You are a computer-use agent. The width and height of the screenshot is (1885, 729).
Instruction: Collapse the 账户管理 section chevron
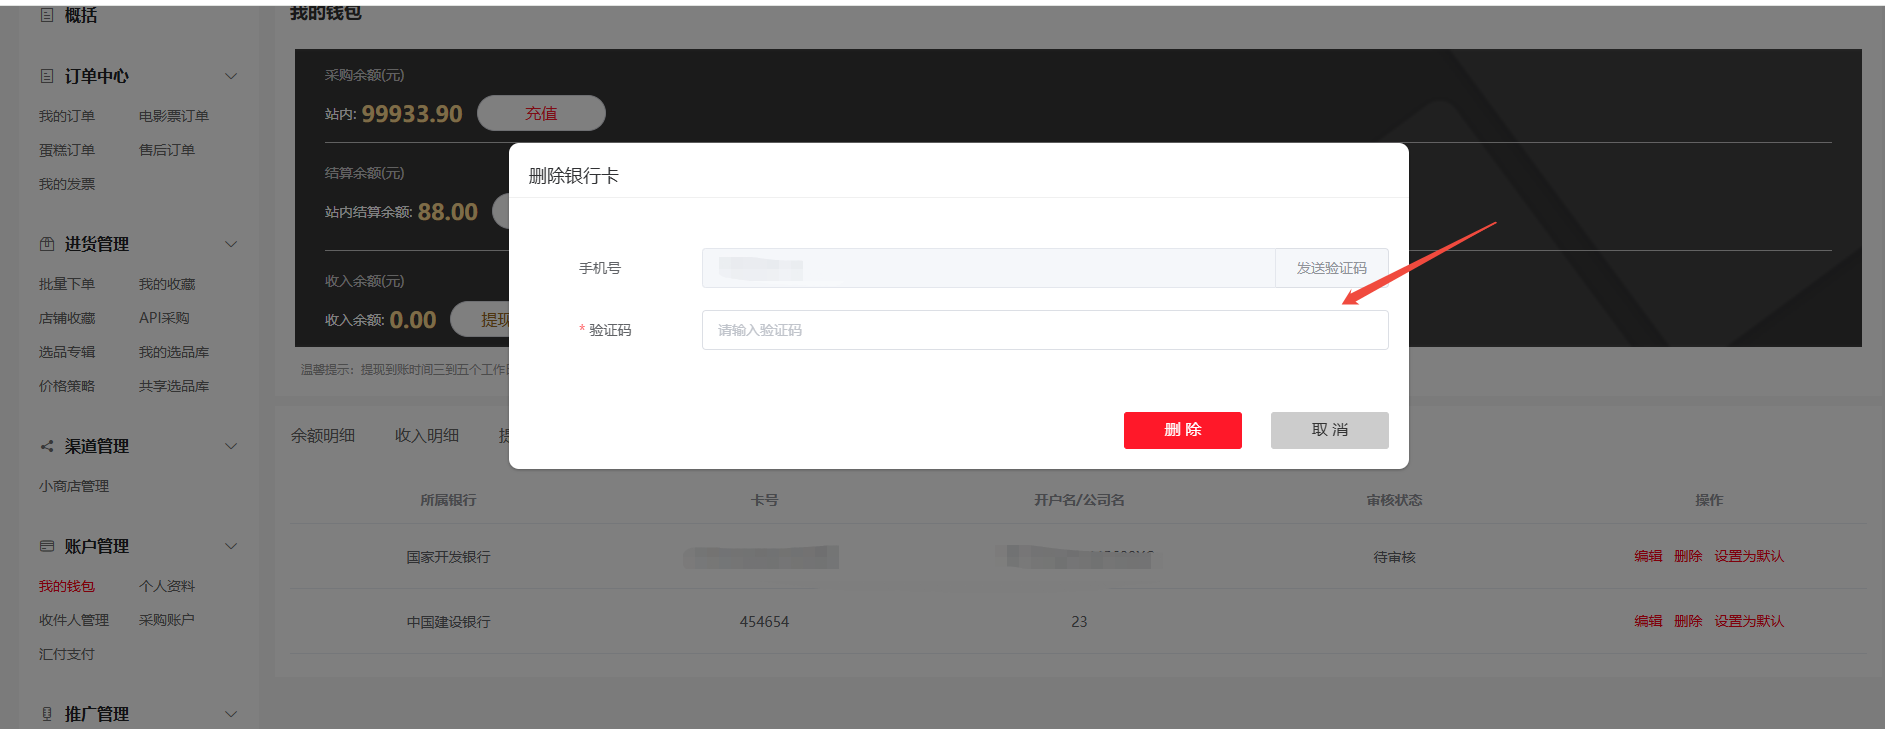tap(231, 546)
